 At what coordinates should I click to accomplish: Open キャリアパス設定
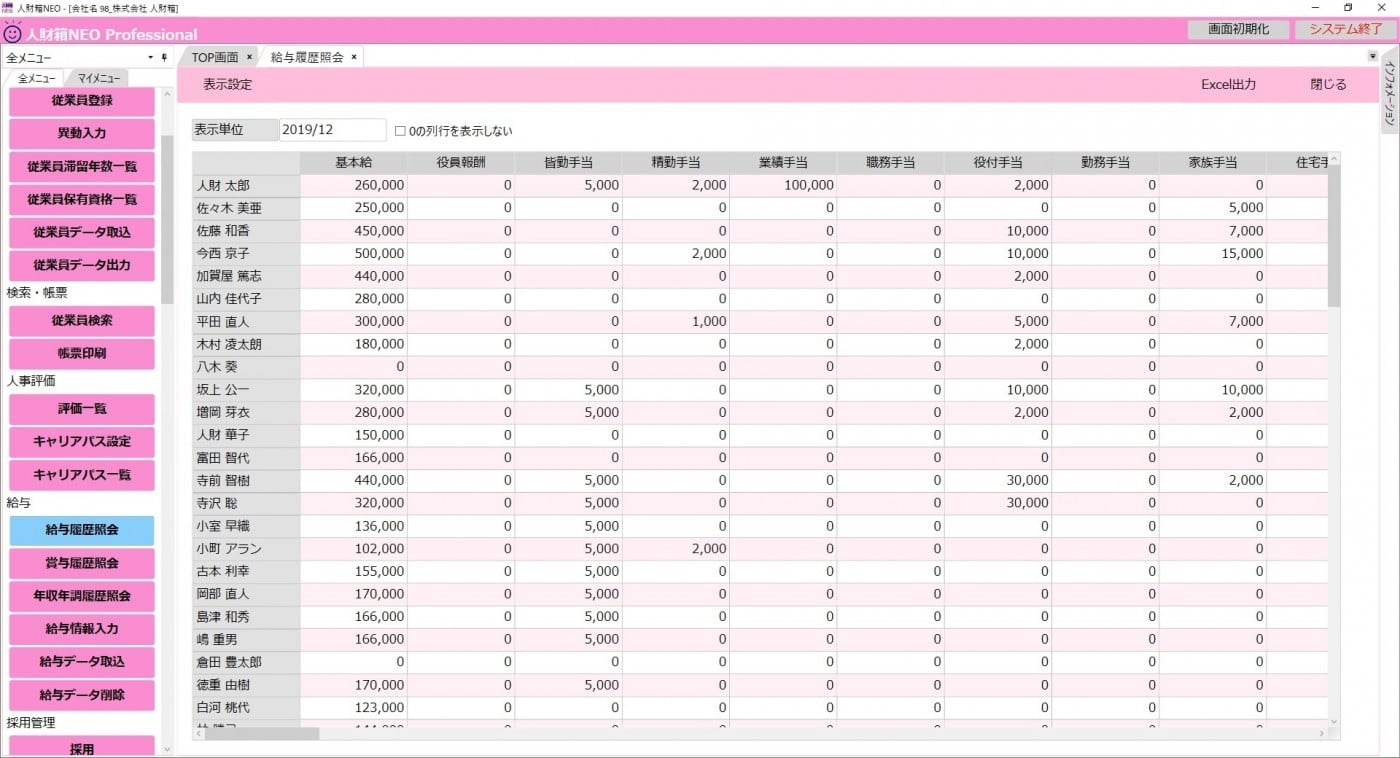click(82, 442)
